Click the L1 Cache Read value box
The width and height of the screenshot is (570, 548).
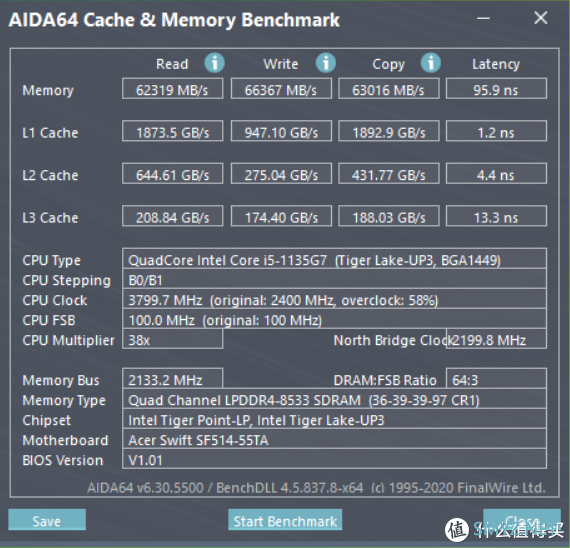tap(172, 131)
